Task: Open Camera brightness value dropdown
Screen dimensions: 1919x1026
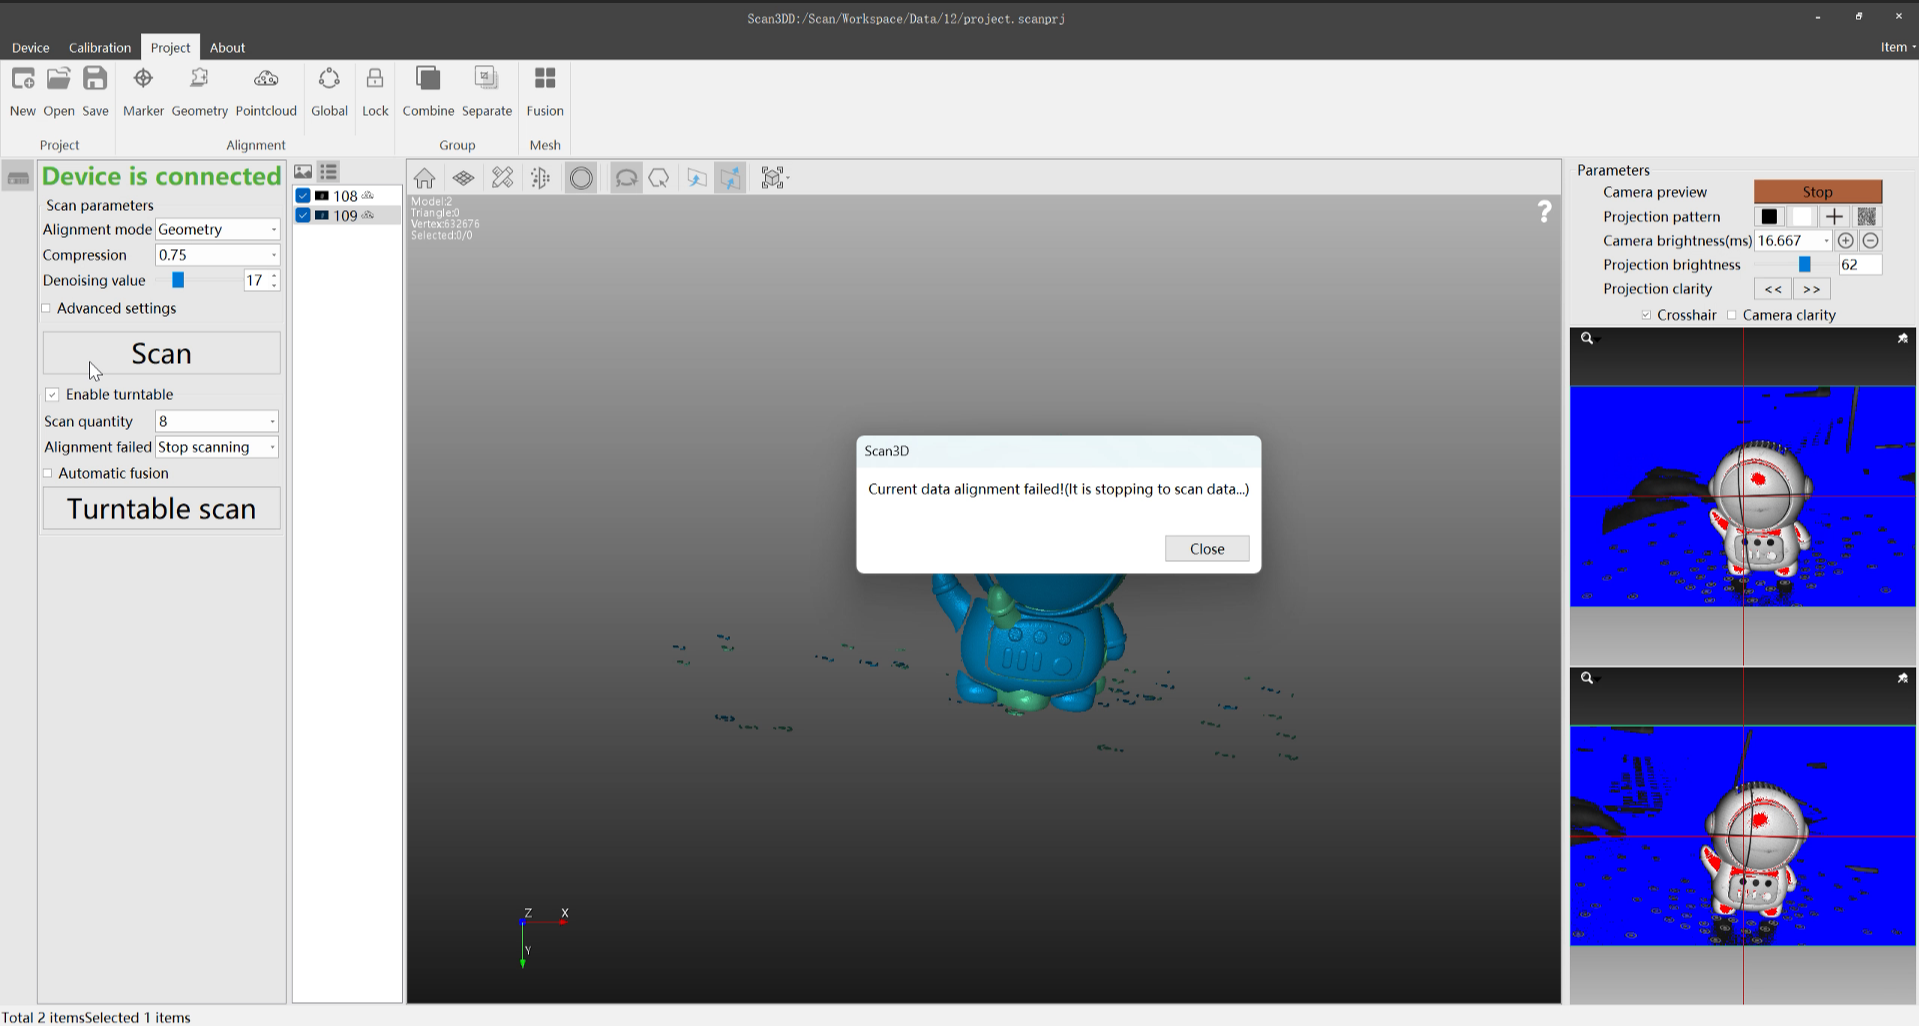Action: [1794, 241]
